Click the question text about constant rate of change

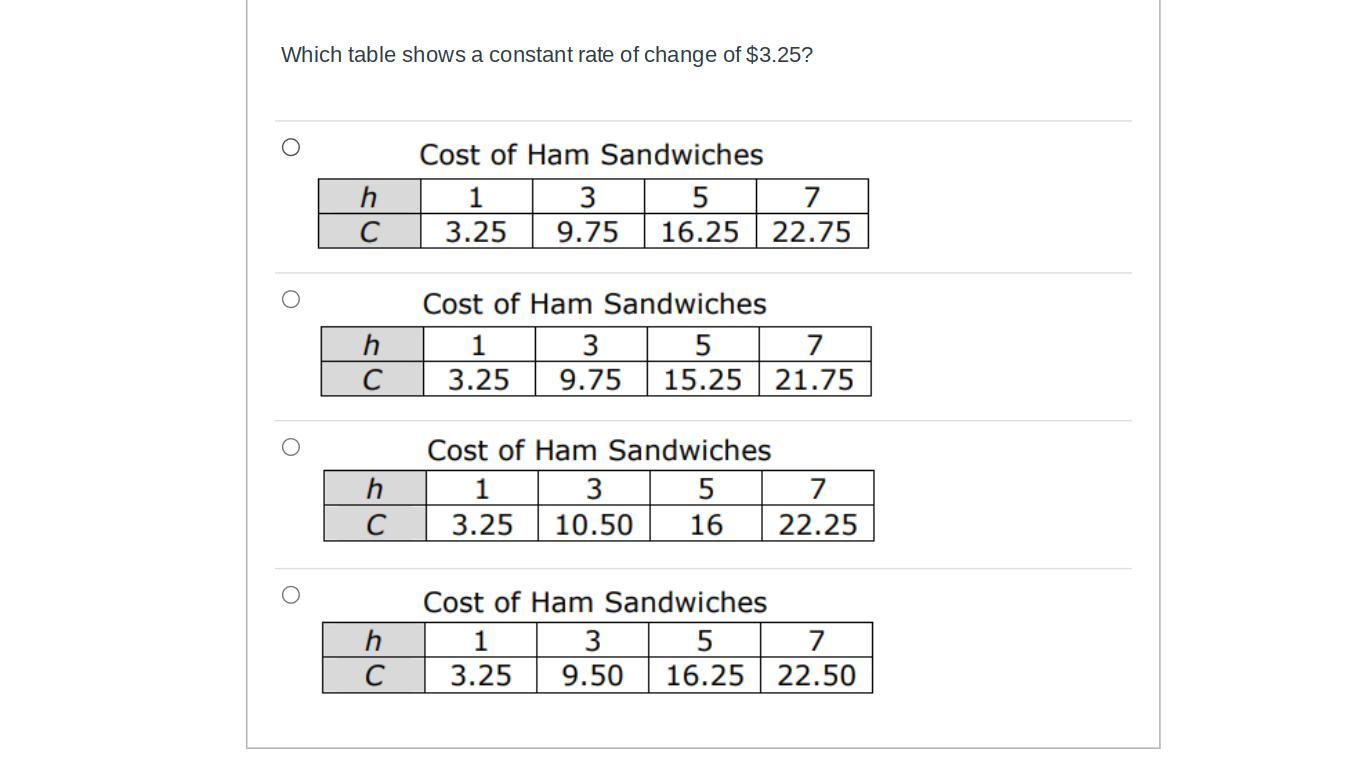547,55
